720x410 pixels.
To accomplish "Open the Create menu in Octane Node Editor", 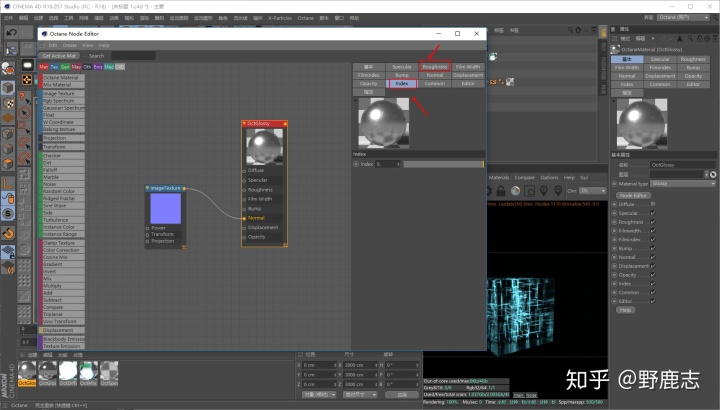I will tap(70, 45).
